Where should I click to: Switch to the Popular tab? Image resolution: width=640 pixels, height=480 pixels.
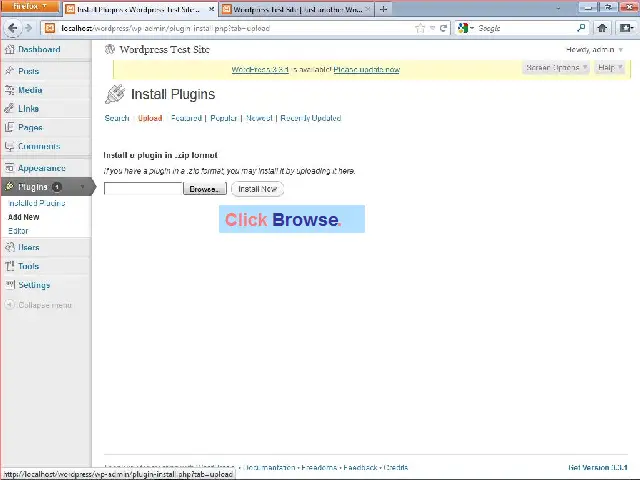224,118
